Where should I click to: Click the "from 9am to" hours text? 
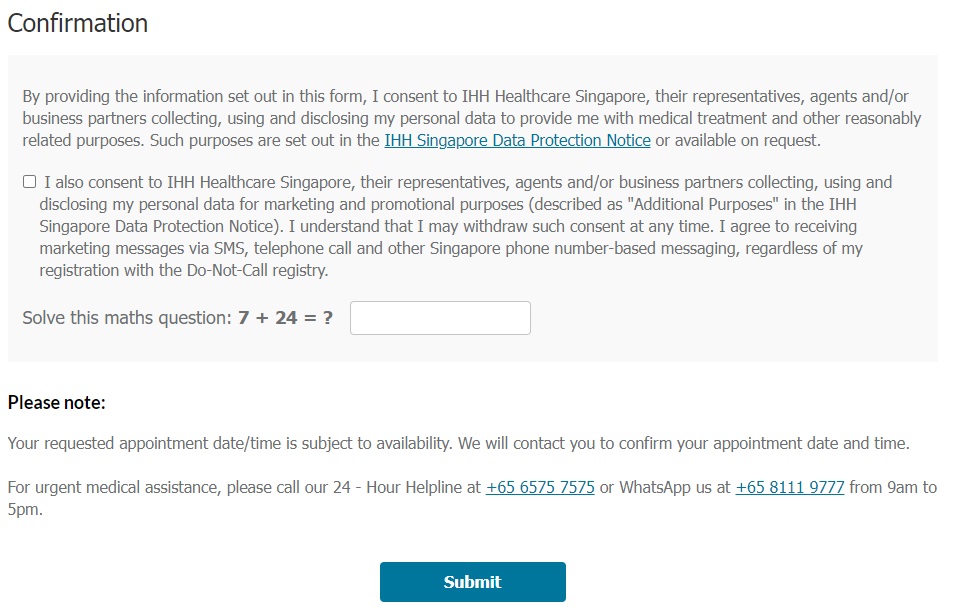(893, 488)
